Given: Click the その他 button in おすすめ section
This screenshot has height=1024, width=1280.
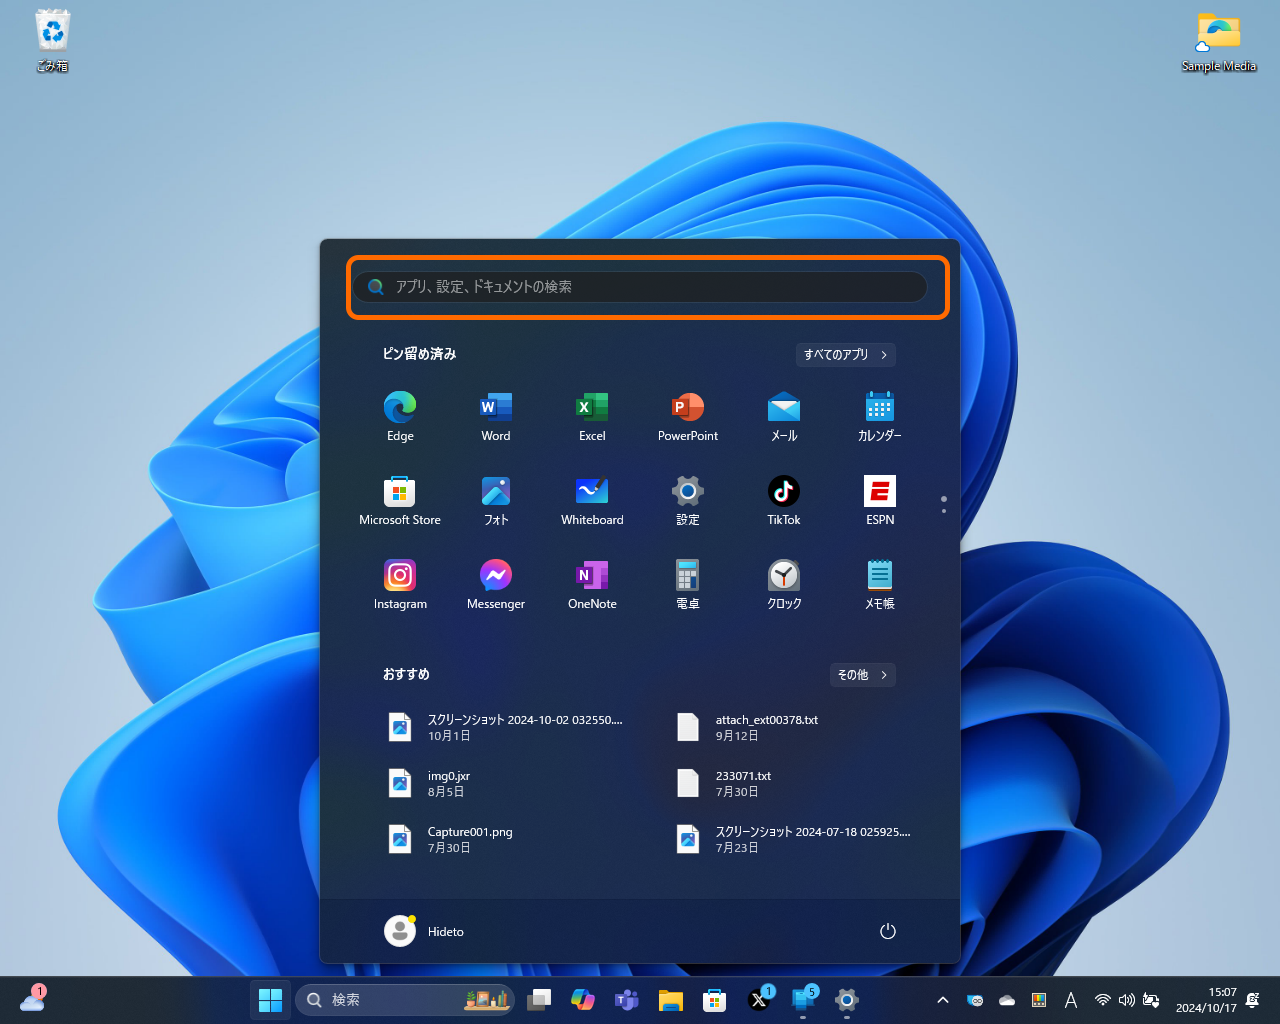Looking at the screenshot, I should pos(862,675).
